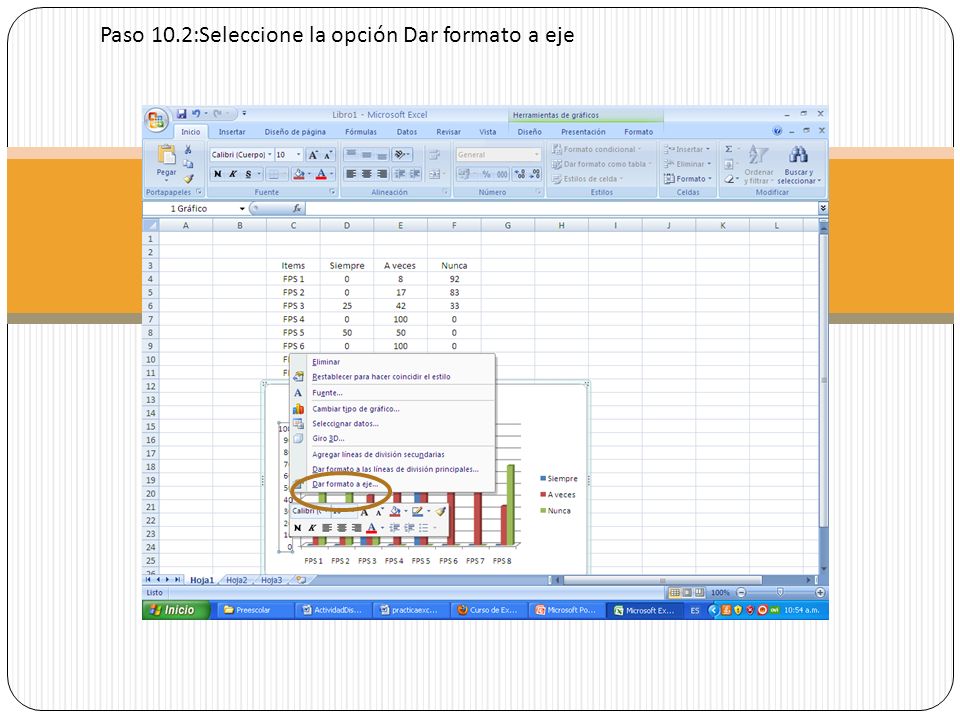Click the Pegar paste icon
Image resolution: width=960 pixels, height=720 pixels.
point(166,156)
